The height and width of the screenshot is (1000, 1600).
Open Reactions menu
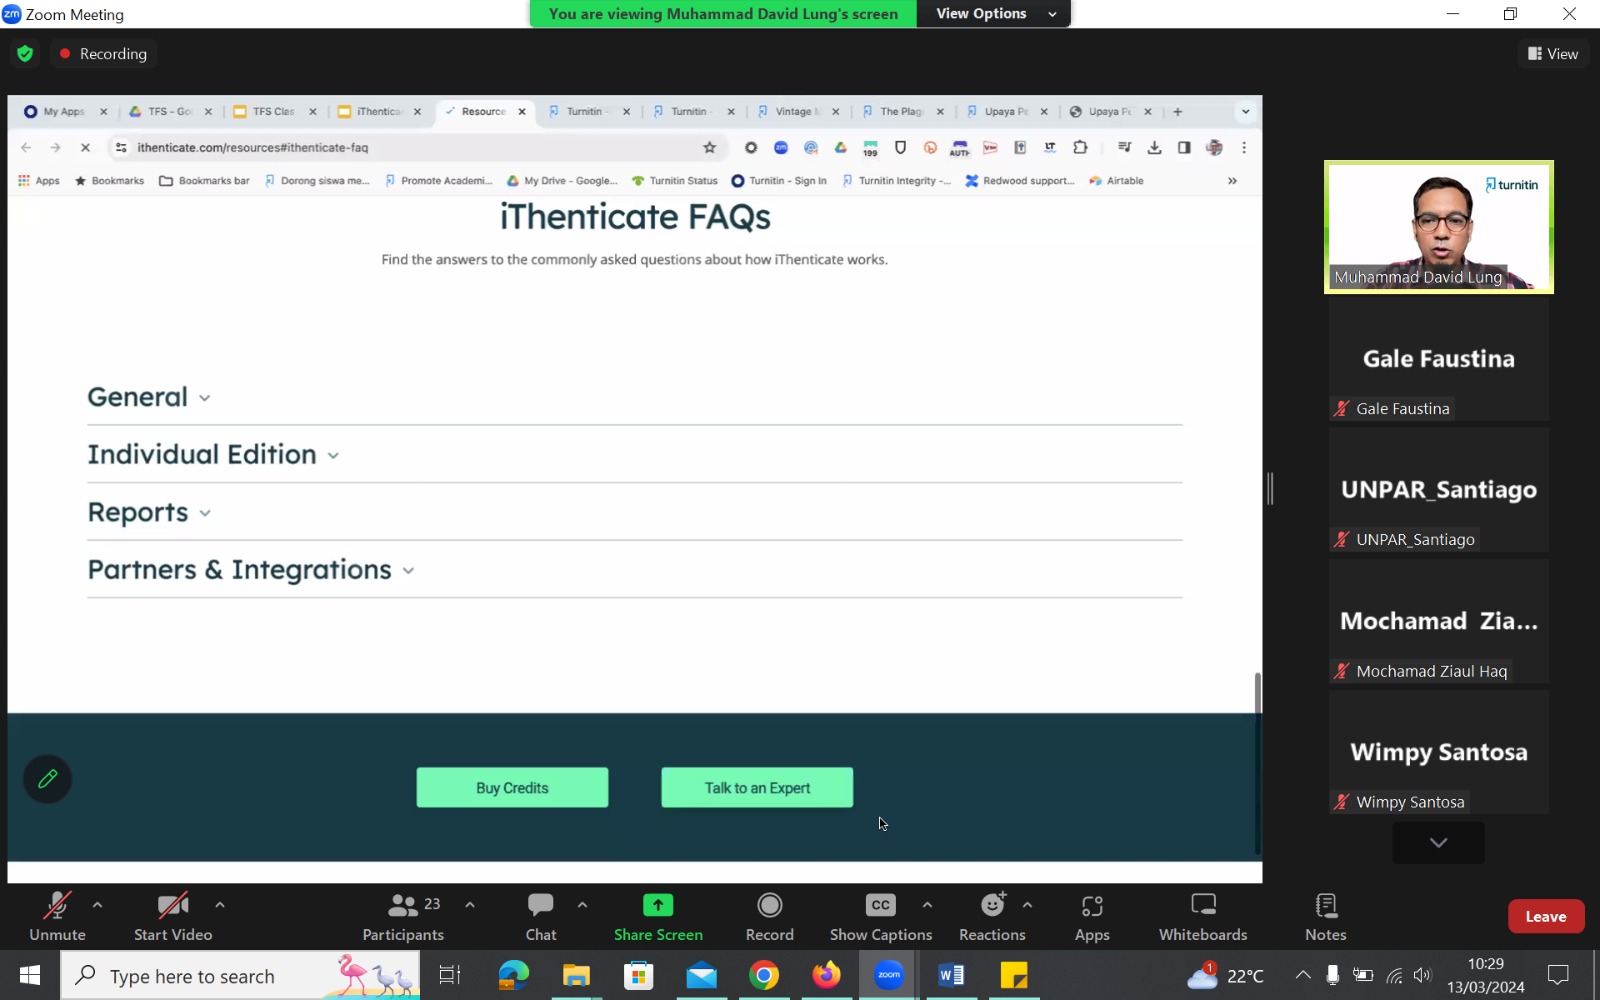992,917
